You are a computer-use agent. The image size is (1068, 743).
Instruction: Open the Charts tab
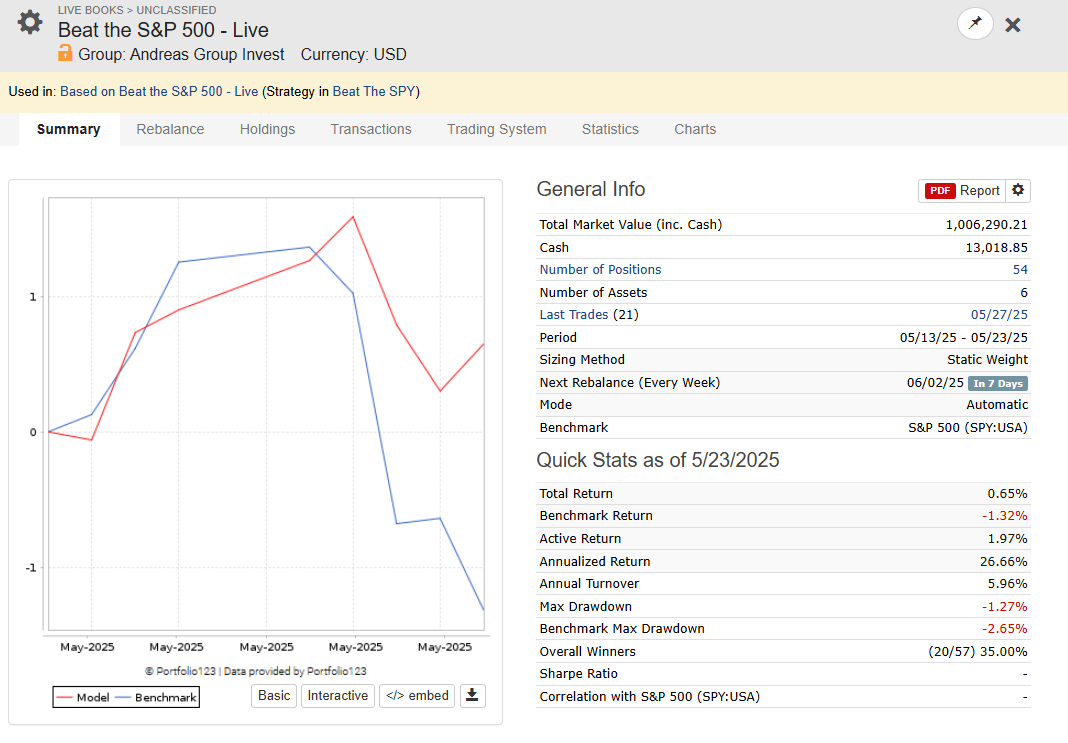tap(695, 129)
